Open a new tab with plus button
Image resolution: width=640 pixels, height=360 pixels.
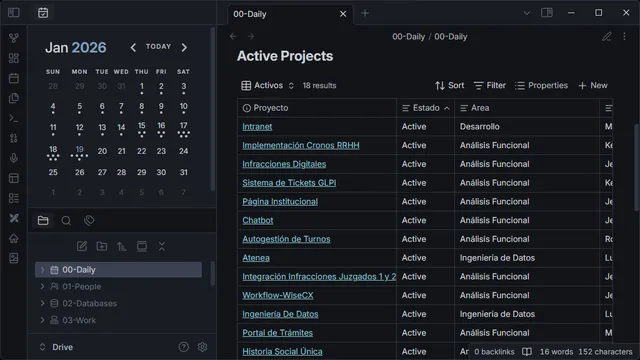365,13
